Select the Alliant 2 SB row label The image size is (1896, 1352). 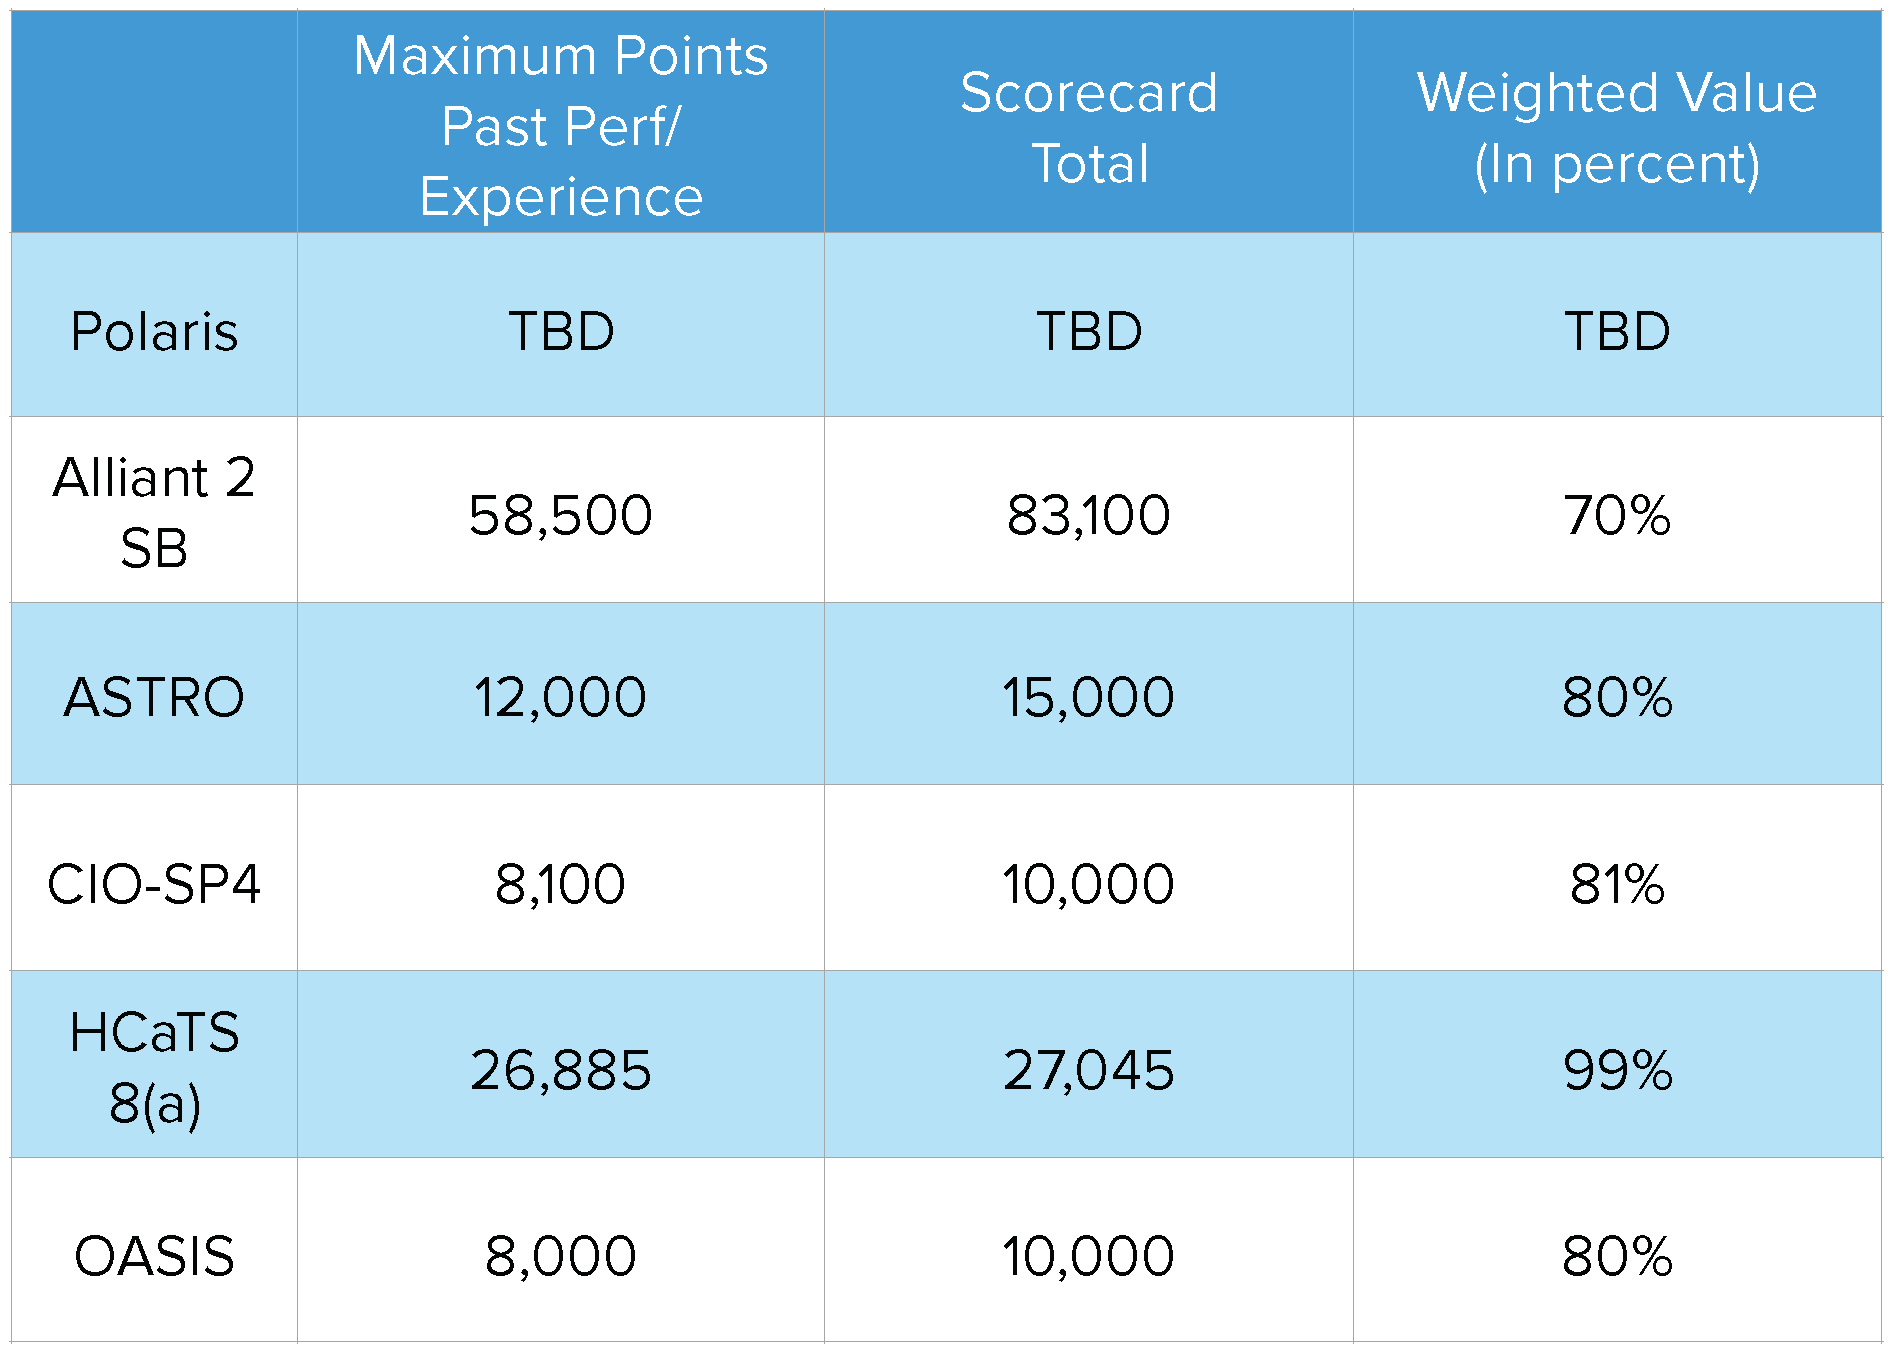(x=154, y=511)
